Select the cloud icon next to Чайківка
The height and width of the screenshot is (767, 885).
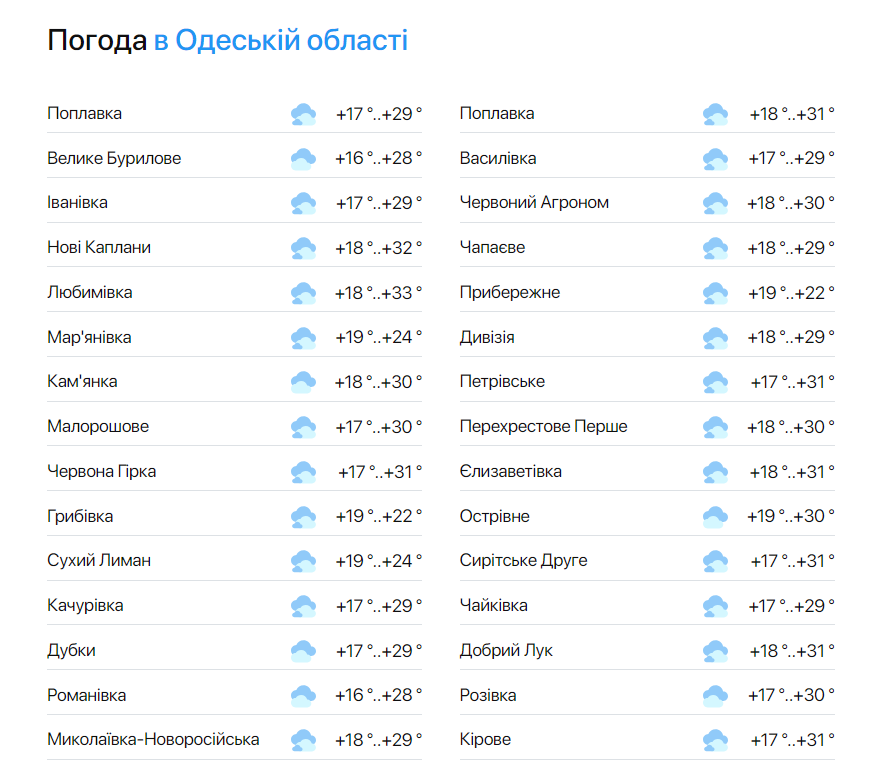tap(715, 604)
